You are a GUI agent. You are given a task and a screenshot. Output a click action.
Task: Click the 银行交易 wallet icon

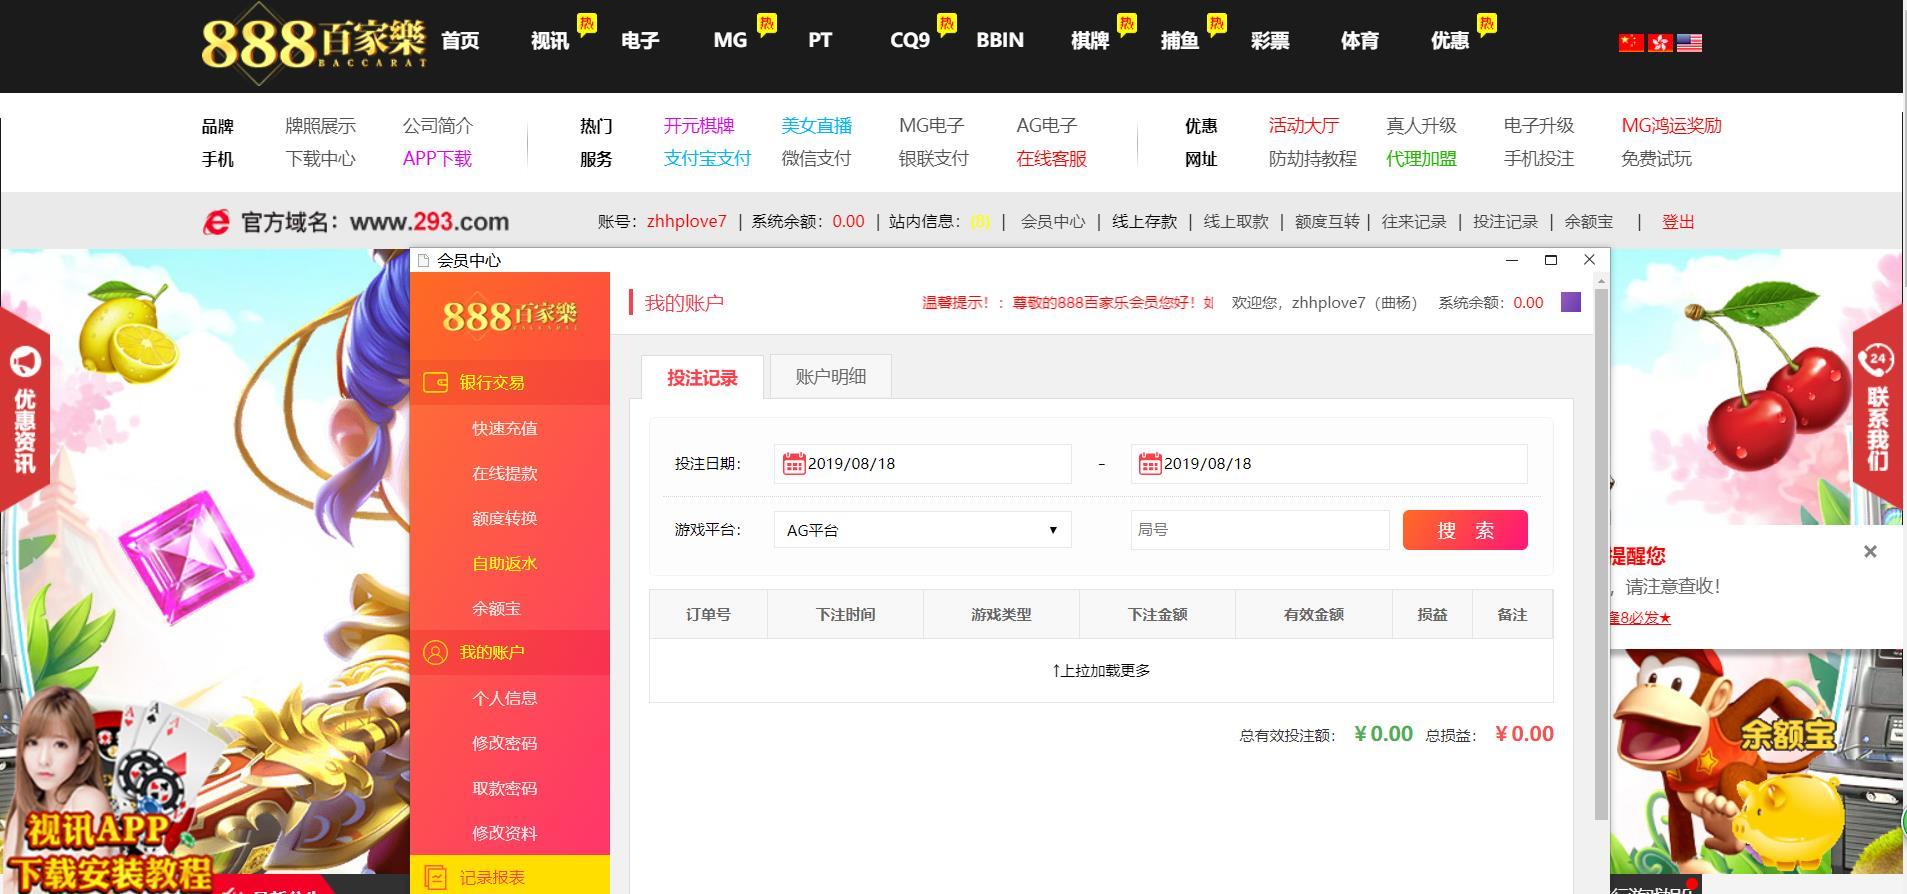tap(435, 382)
